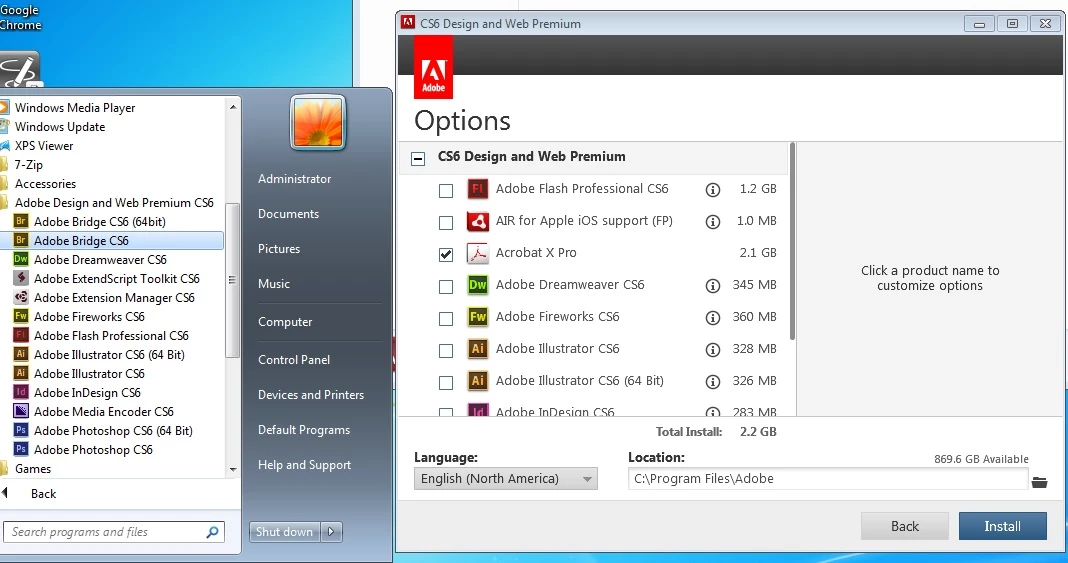
Task: Launch Adobe Fireworks CS6 from Start menu
Action: 89,317
